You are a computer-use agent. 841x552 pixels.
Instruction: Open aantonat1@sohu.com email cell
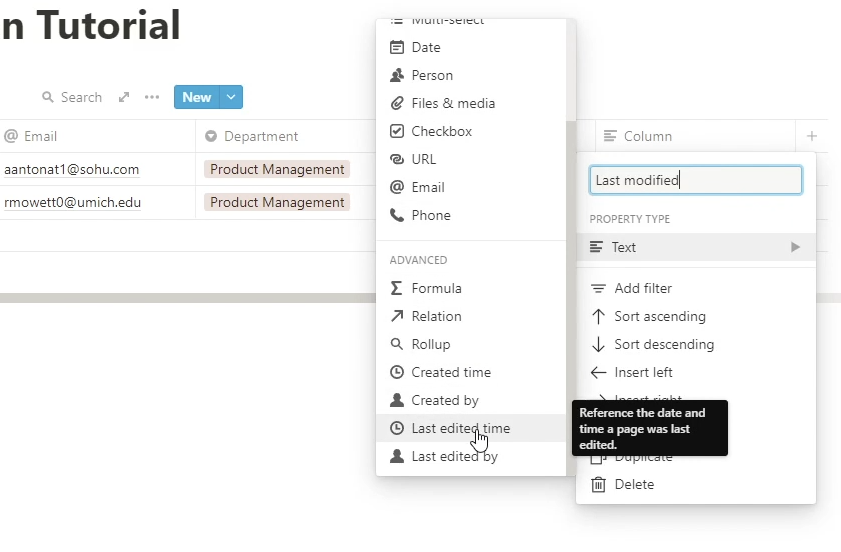tap(97, 170)
